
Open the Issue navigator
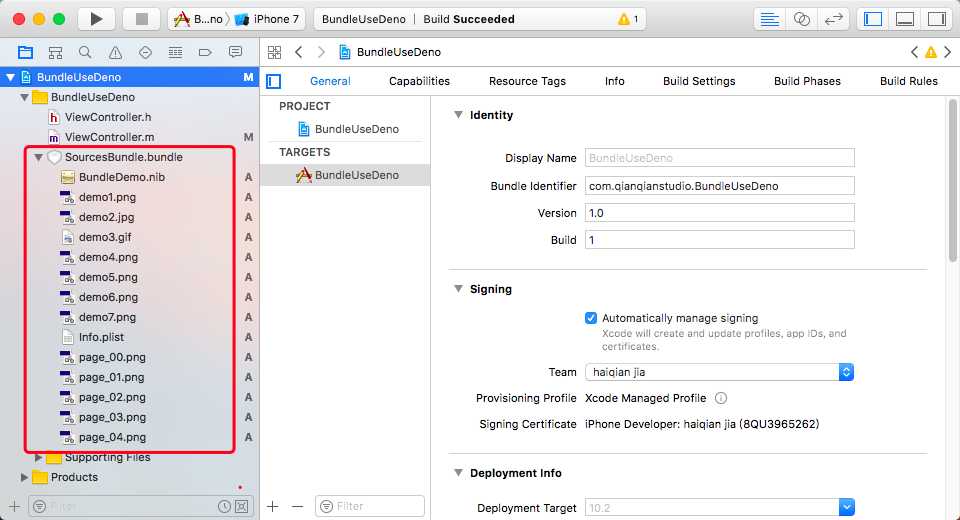tap(115, 53)
